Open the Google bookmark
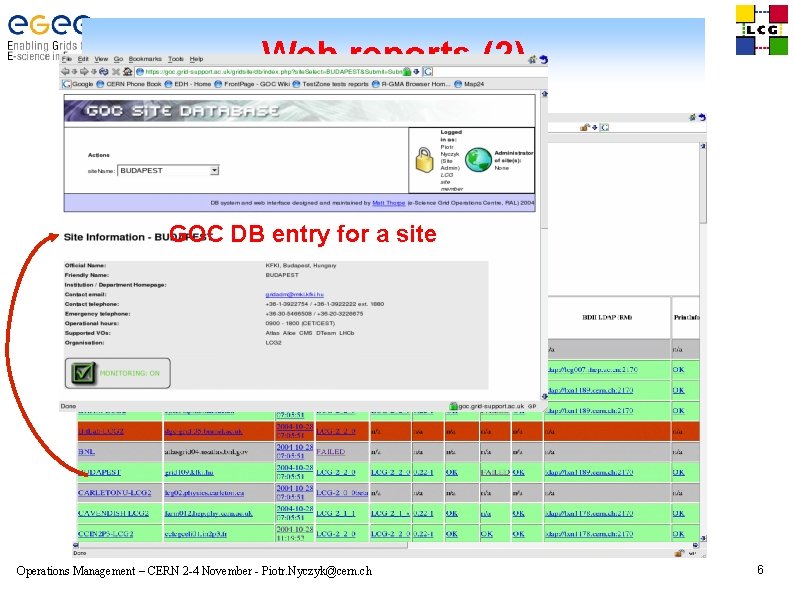This screenshot has width=794, height=595. (x=78, y=84)
